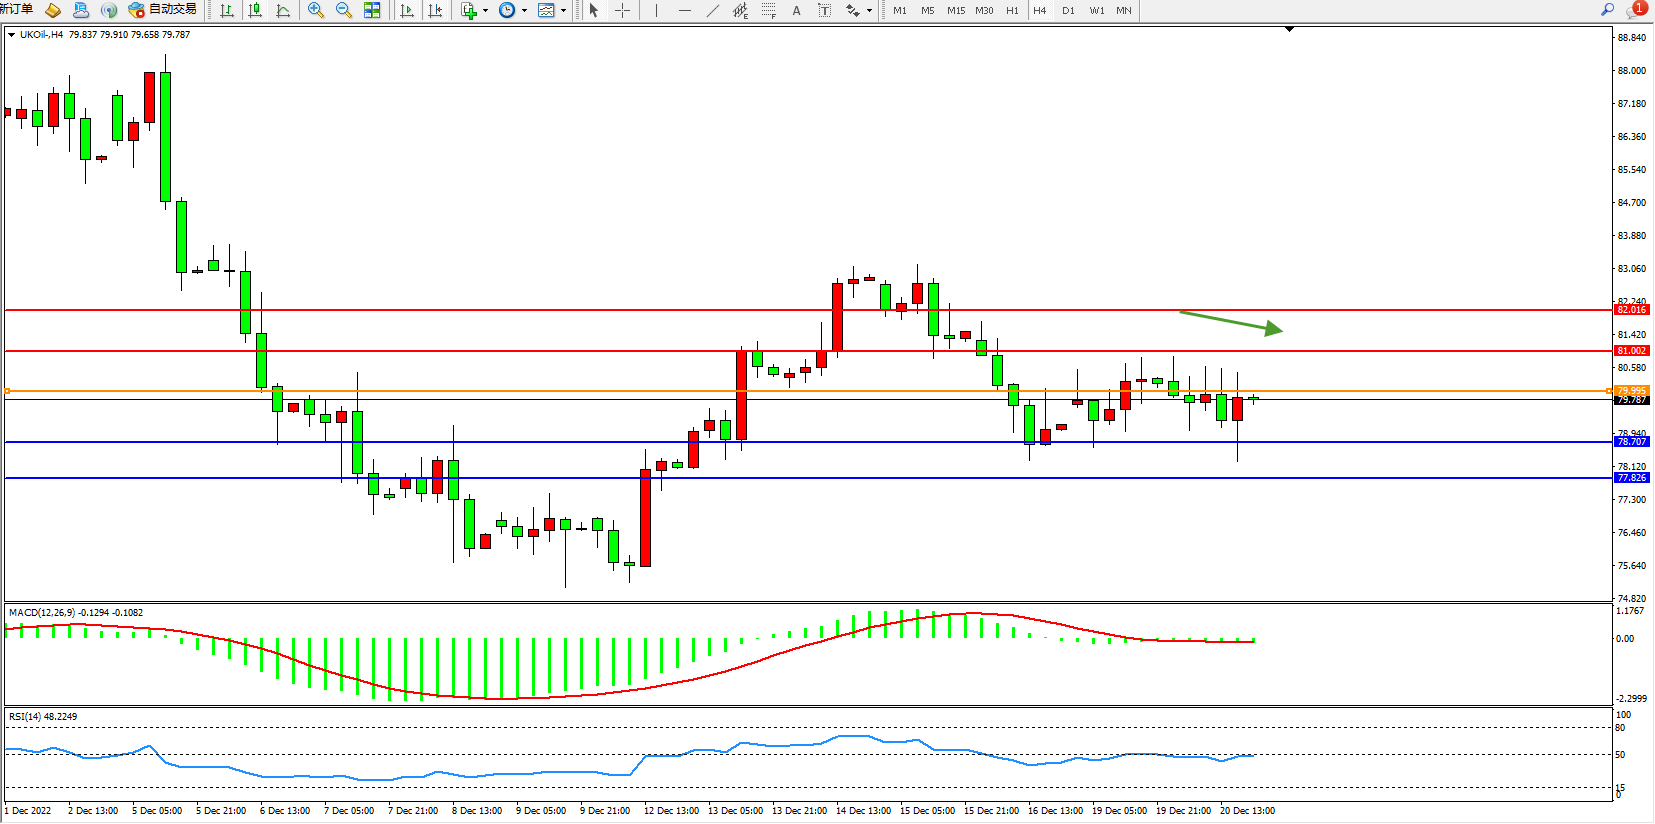This screenshot has width=1655, height=824.
Task: Switch to the D1 timeframe
Action: 1068,10
